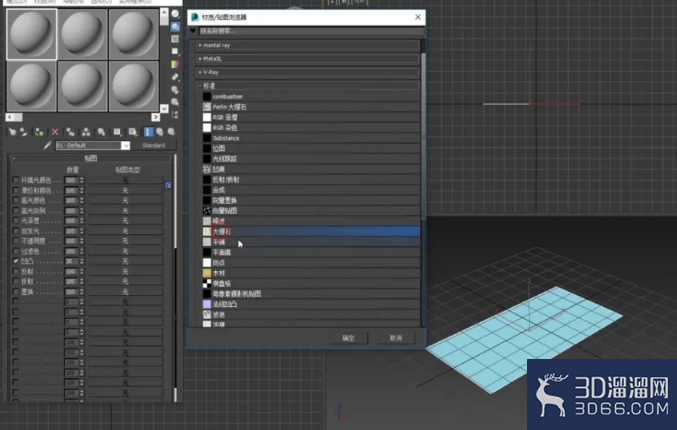The image size is (677, 430).
Task: Click the Get Material icon
Action: pos(12,132)
